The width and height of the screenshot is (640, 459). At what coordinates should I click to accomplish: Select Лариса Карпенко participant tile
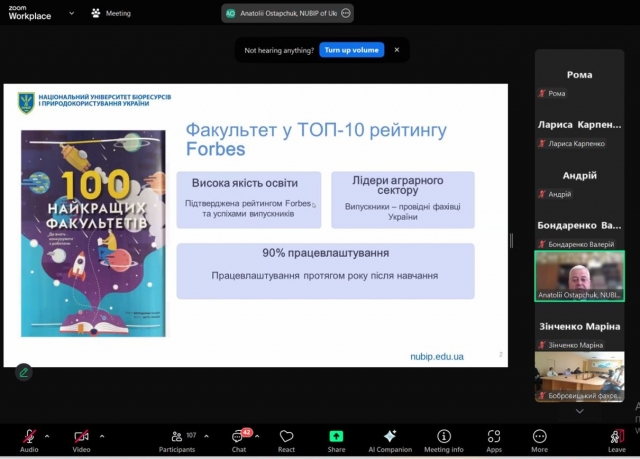tap(580, 125)
